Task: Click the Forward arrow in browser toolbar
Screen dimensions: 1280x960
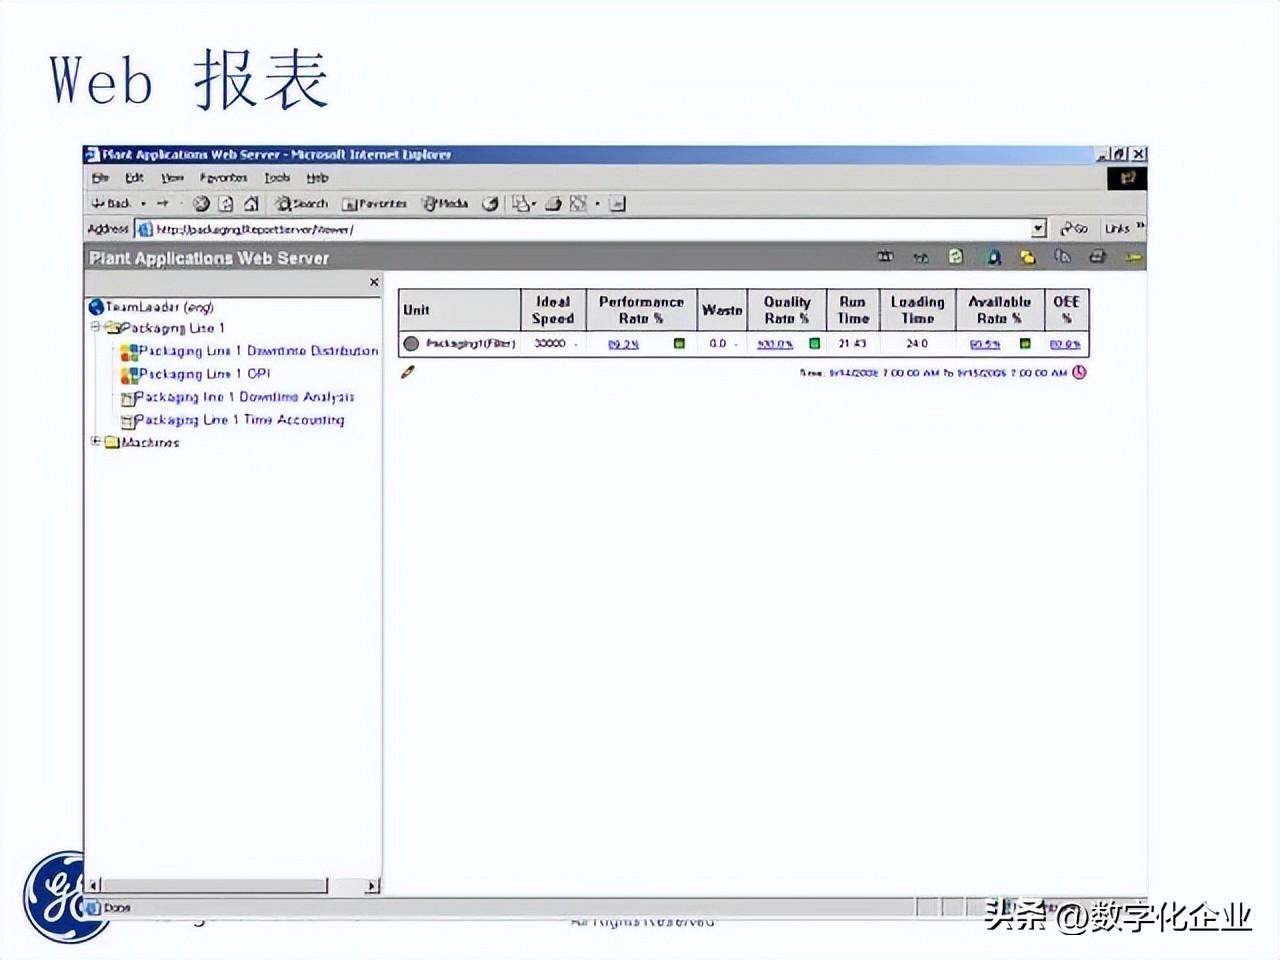Action: [163, 203]
